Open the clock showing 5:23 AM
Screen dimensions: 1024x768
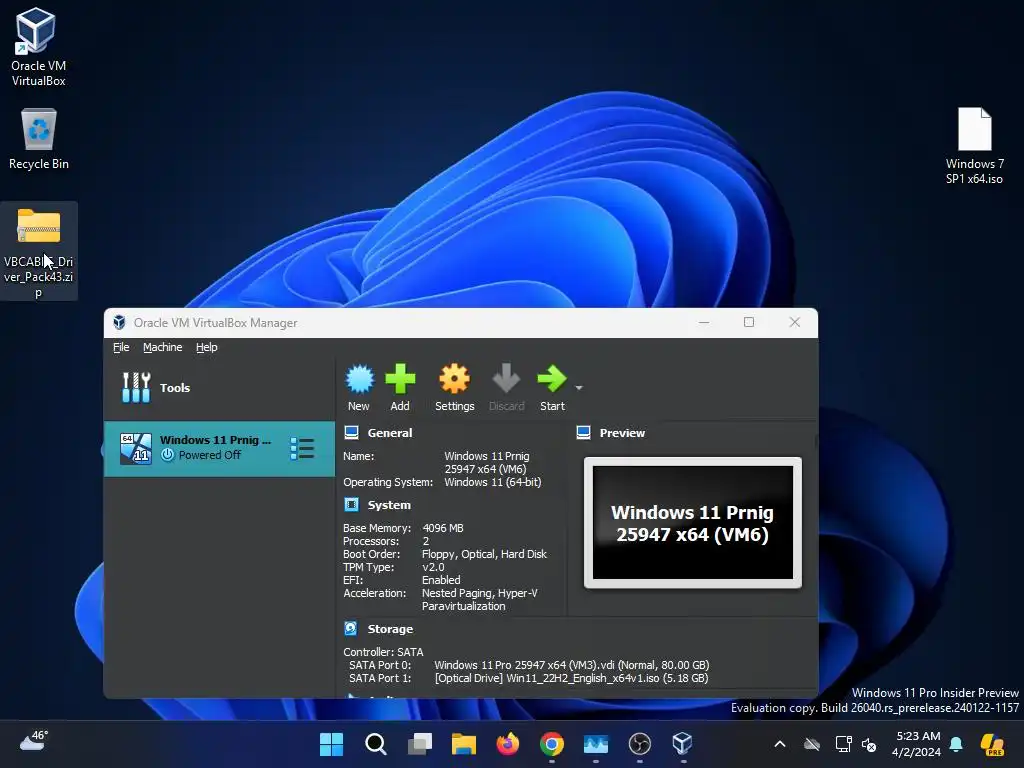[917, 744]
